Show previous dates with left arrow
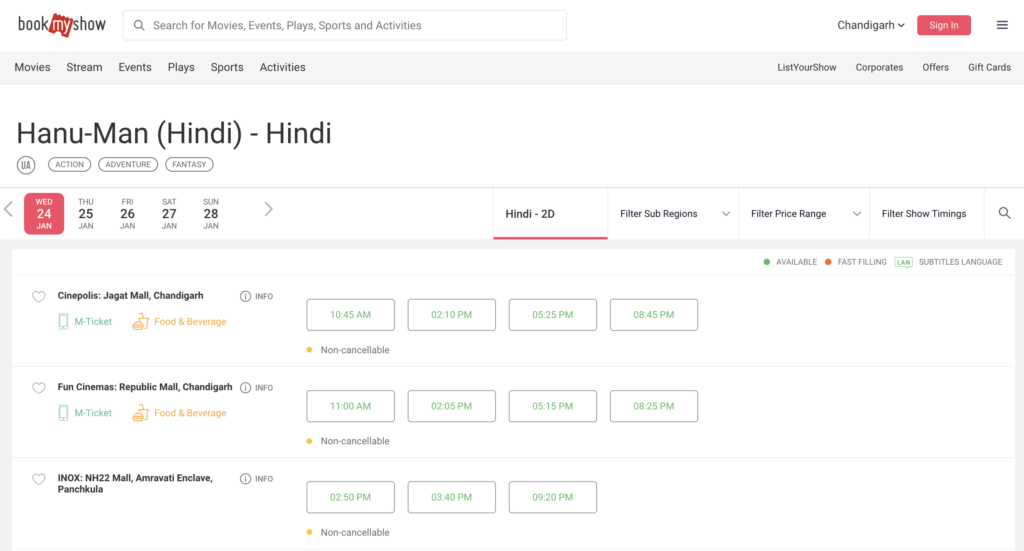Screen dimensions: 1024x551 pos(9,209)
